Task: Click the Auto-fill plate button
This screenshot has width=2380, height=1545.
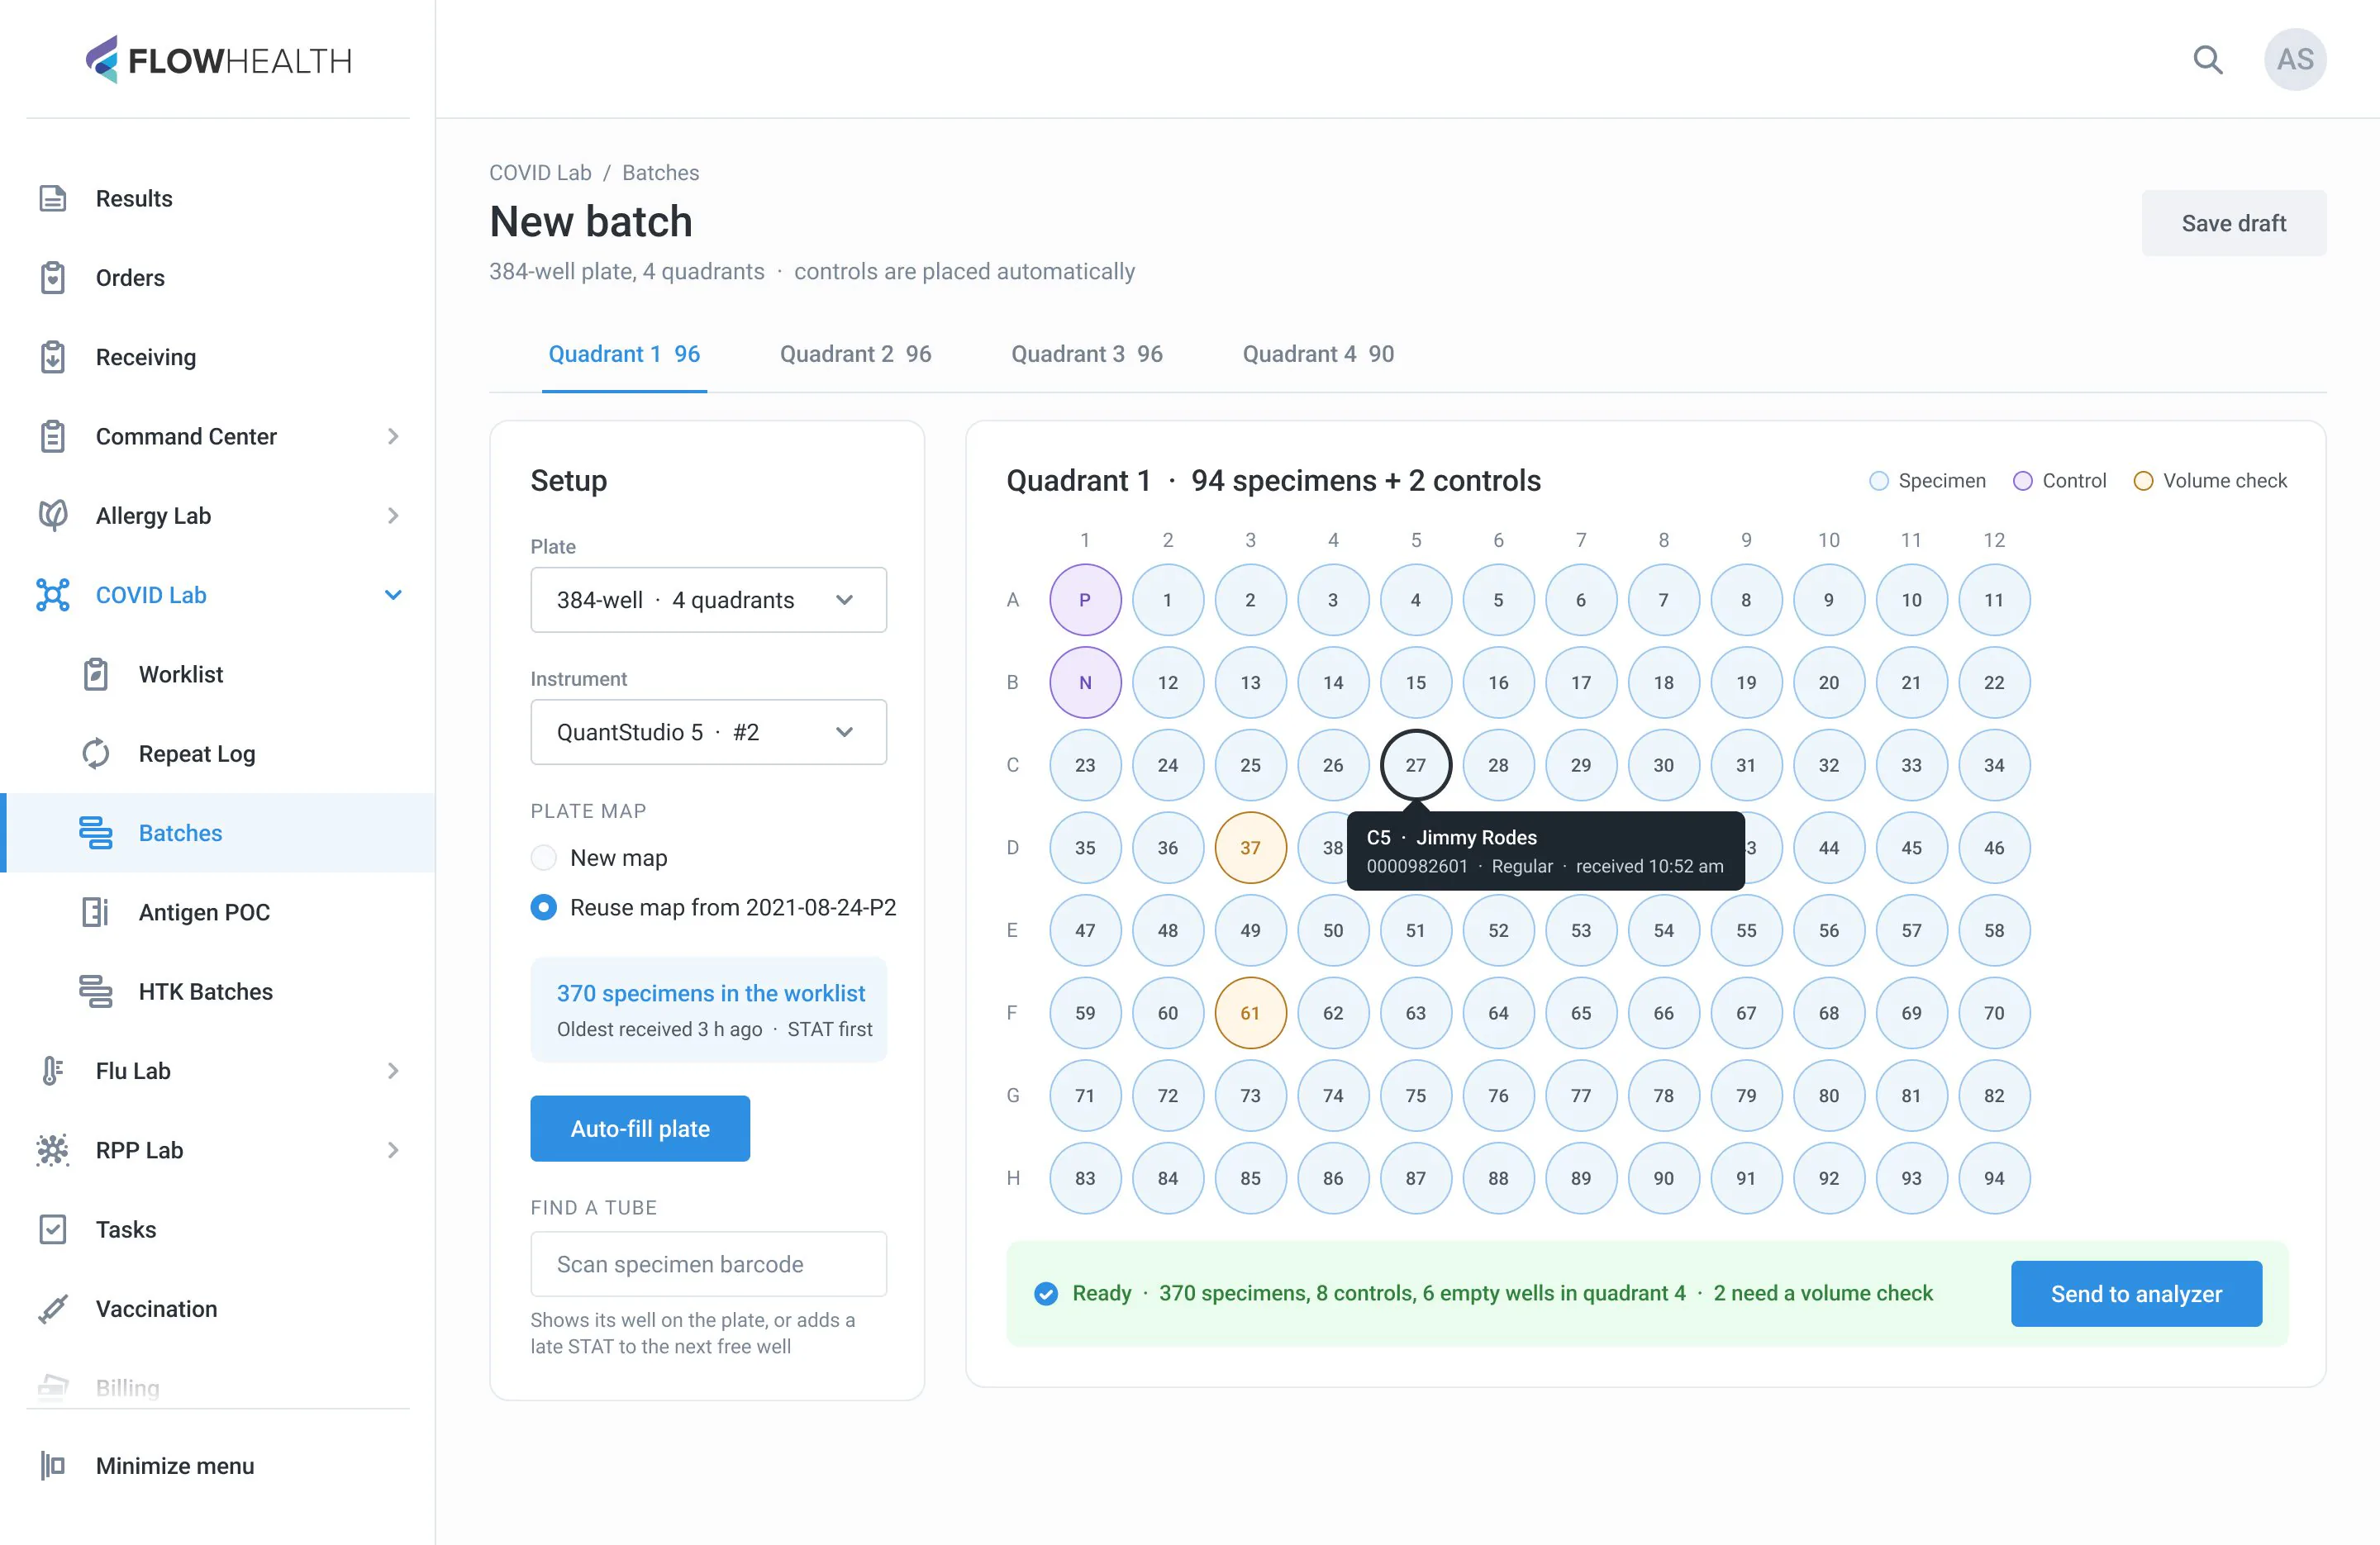Action: point(640,1128)
